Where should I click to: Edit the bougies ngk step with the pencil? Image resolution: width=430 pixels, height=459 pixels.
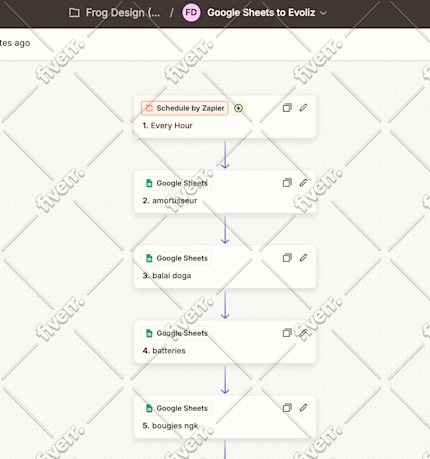point(303,408)
